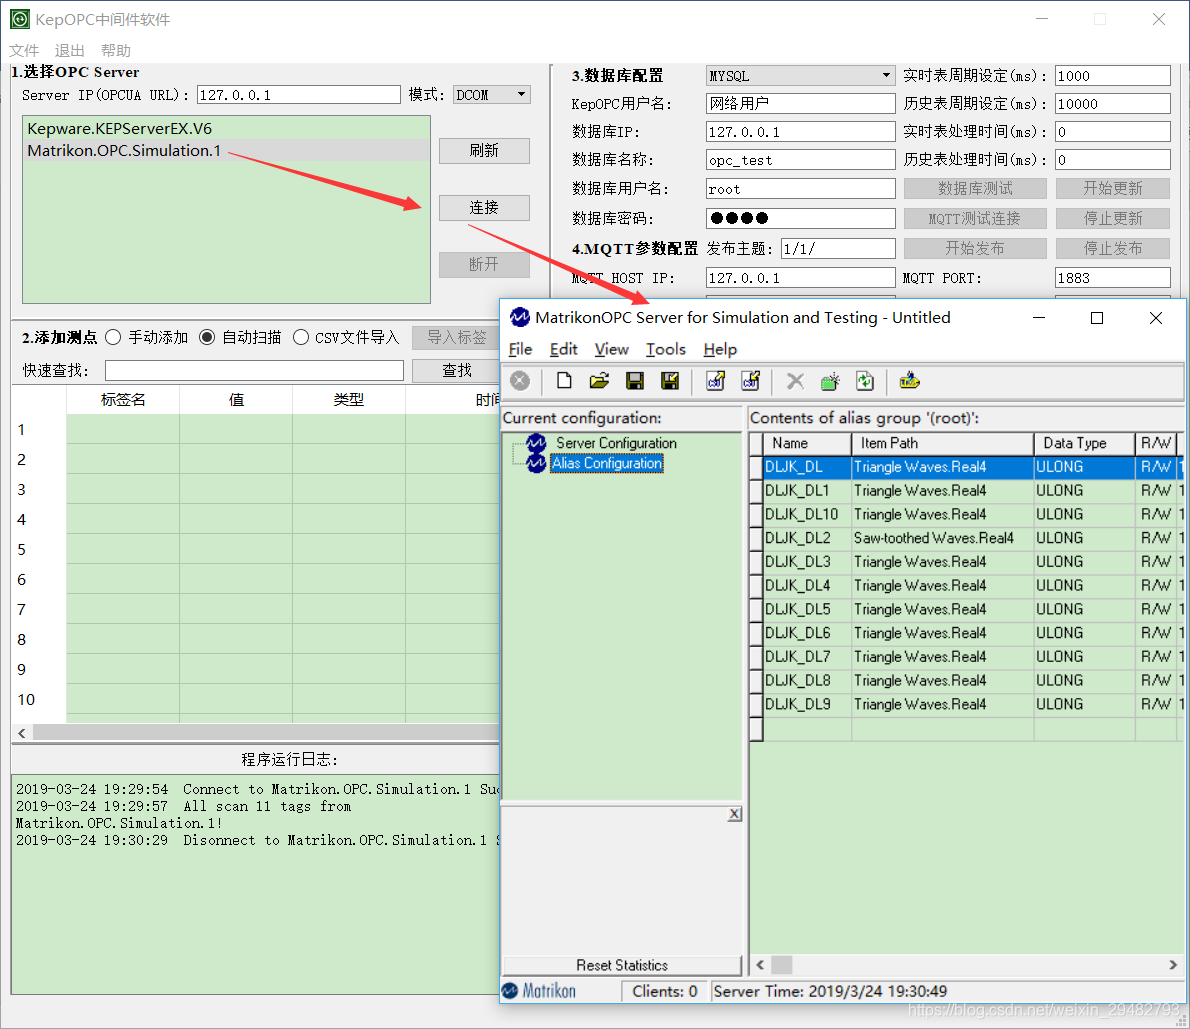The width and height of the screenshot is (1190, 1029).
Task: Click the KepOPC app icon in title bar
Action: point(20,19)
